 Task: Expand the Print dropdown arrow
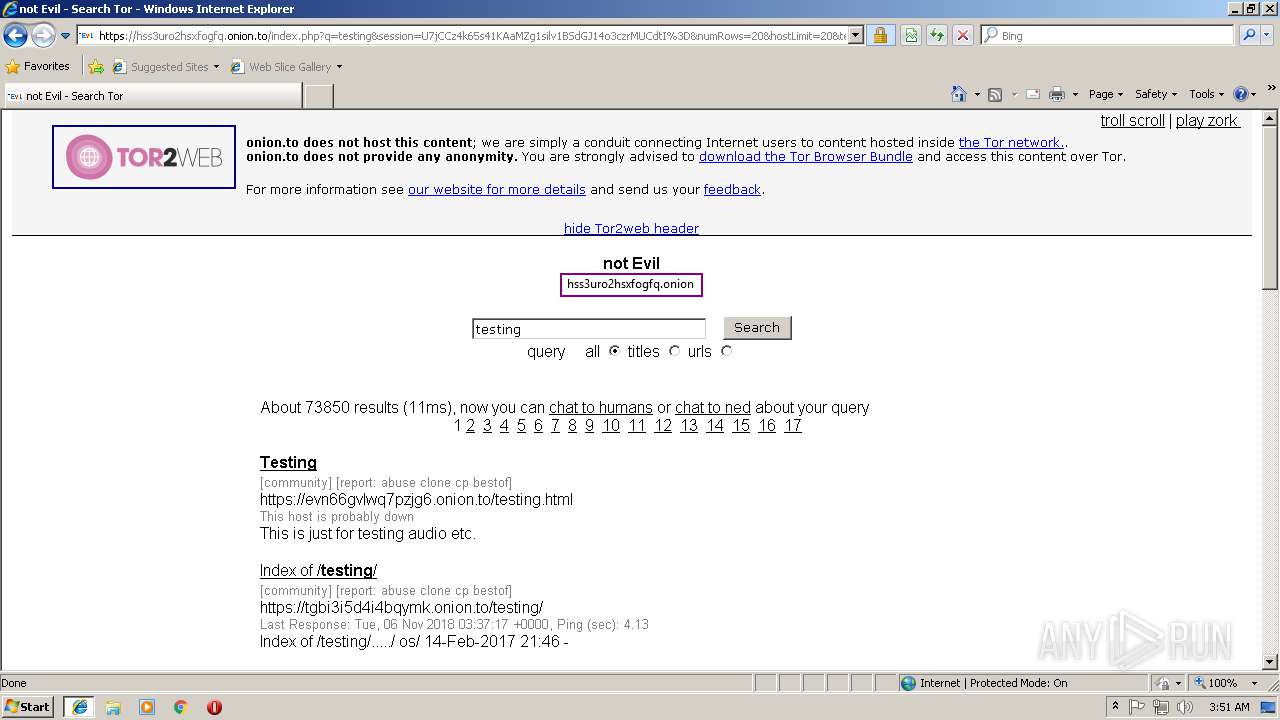pyautogui.click(x=1075, y=94)
